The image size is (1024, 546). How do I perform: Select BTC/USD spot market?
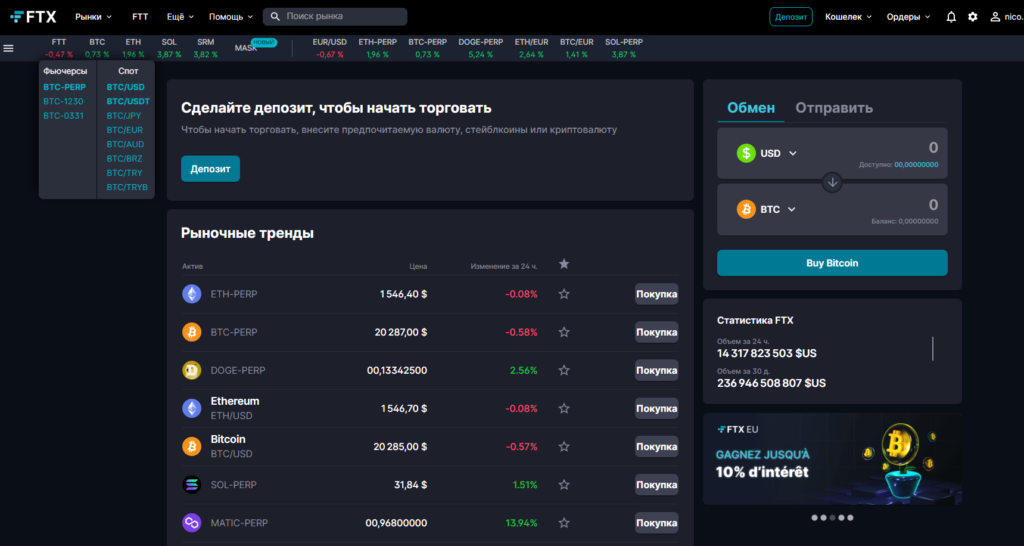[125, 87]
